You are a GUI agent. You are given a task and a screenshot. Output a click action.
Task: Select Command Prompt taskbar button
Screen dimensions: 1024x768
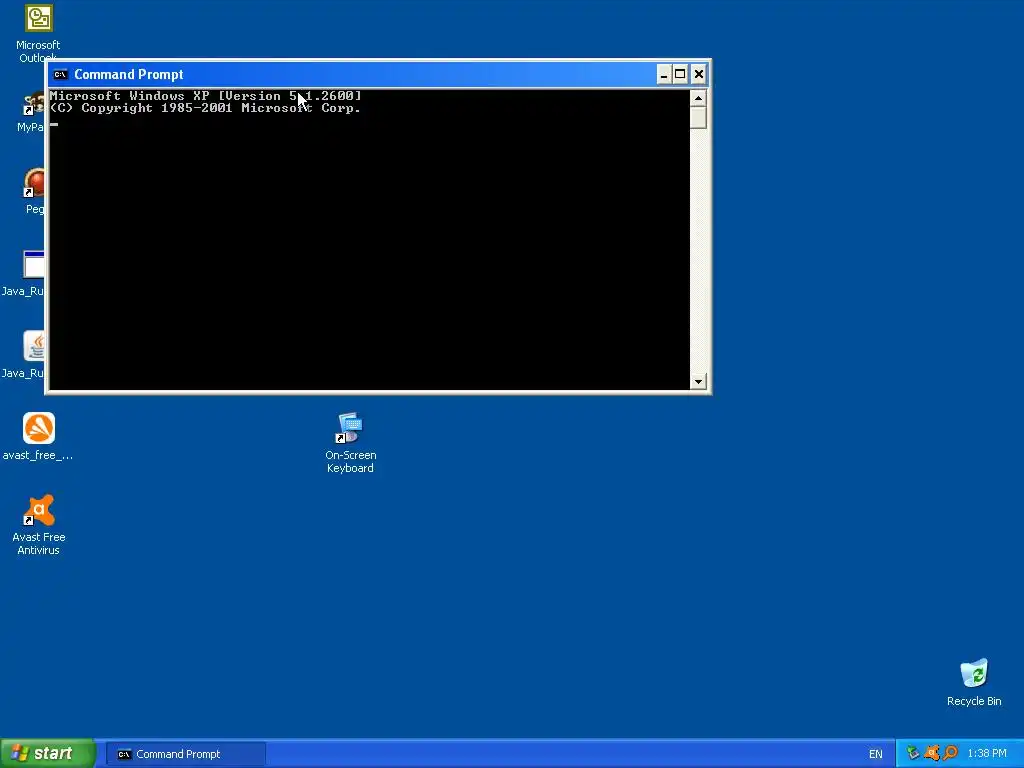click(x=186, y=754)
